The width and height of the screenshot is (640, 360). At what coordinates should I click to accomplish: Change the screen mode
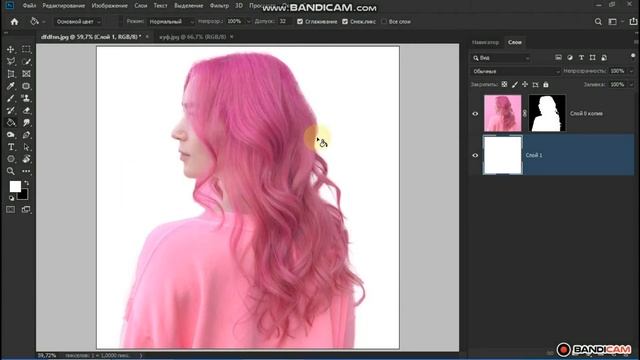[x=26, y=210]
